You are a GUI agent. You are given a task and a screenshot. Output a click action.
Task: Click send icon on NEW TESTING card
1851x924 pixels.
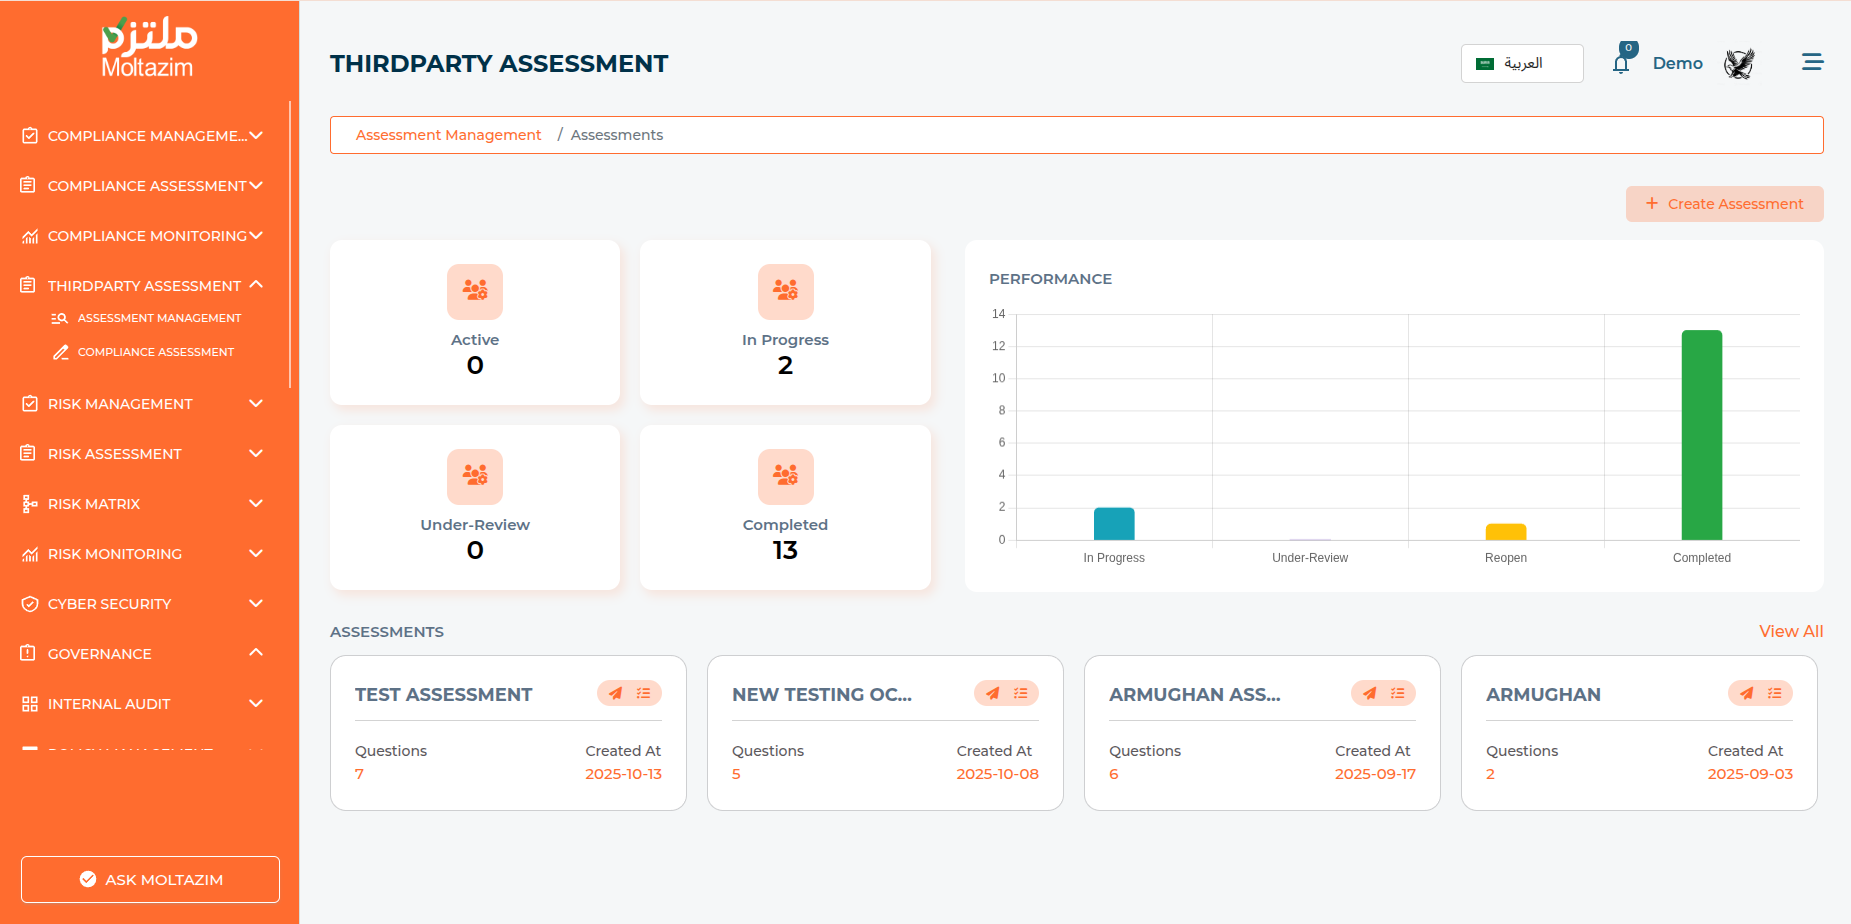(x=992, y=693)
